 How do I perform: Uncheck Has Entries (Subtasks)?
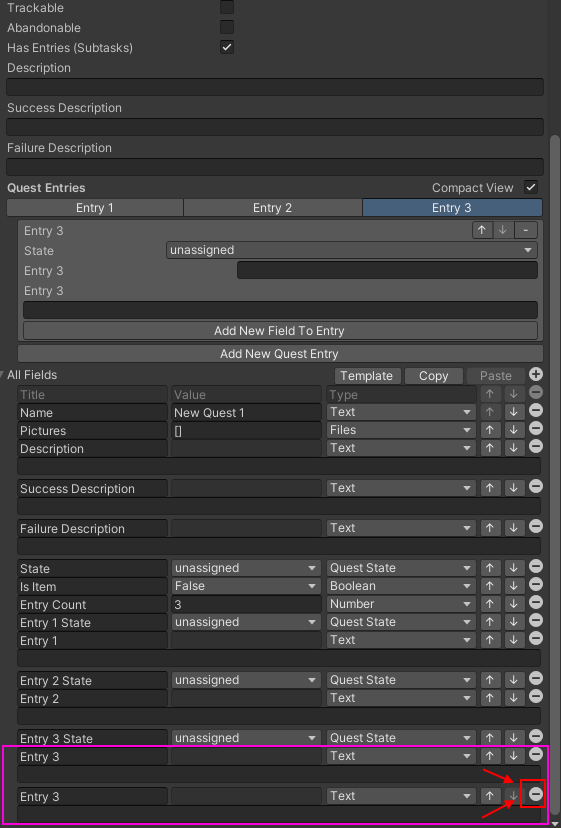coord(227,47)
